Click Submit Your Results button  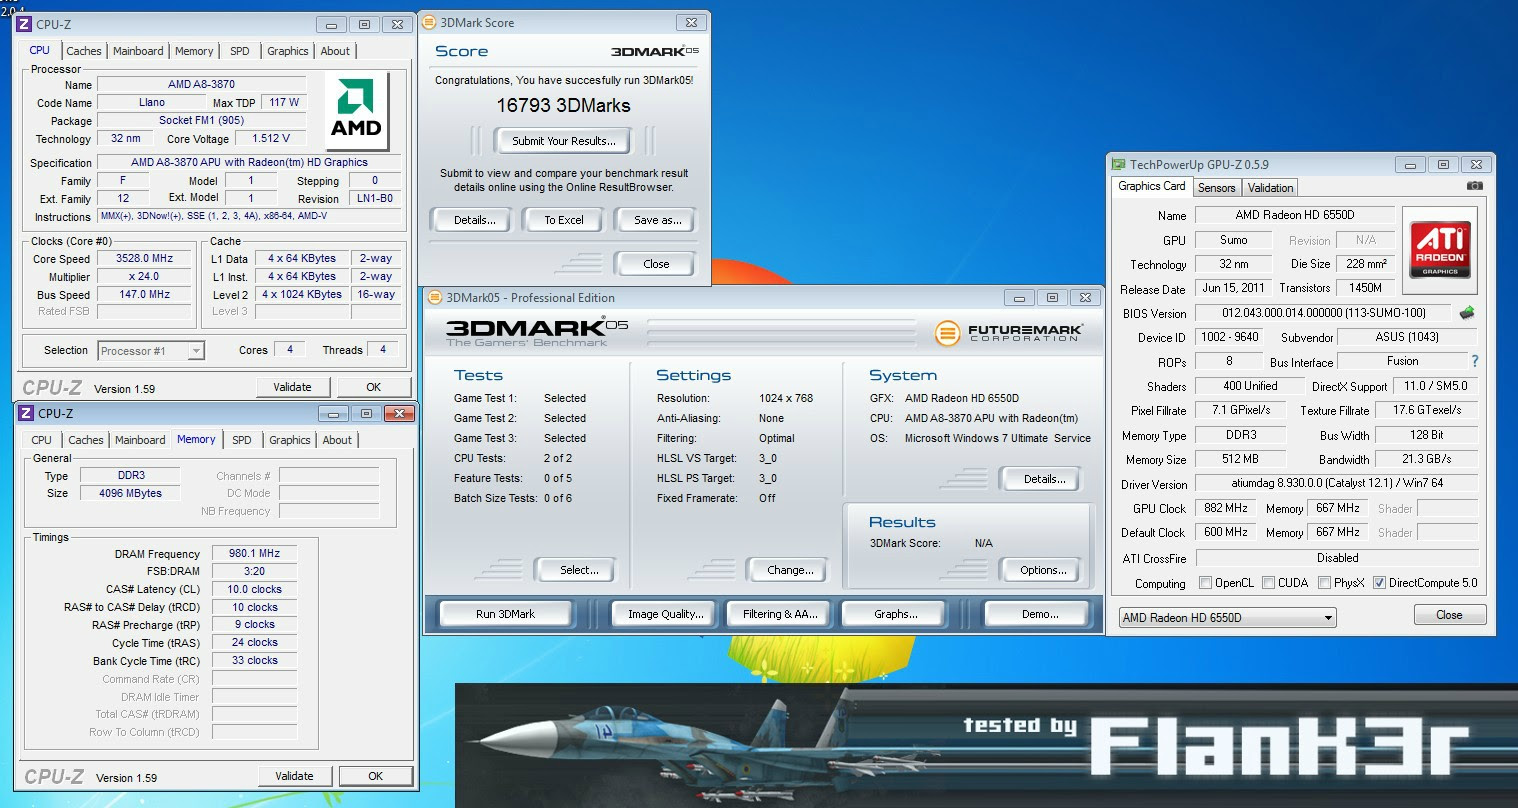pyautogui.click(x=564, y=141)
